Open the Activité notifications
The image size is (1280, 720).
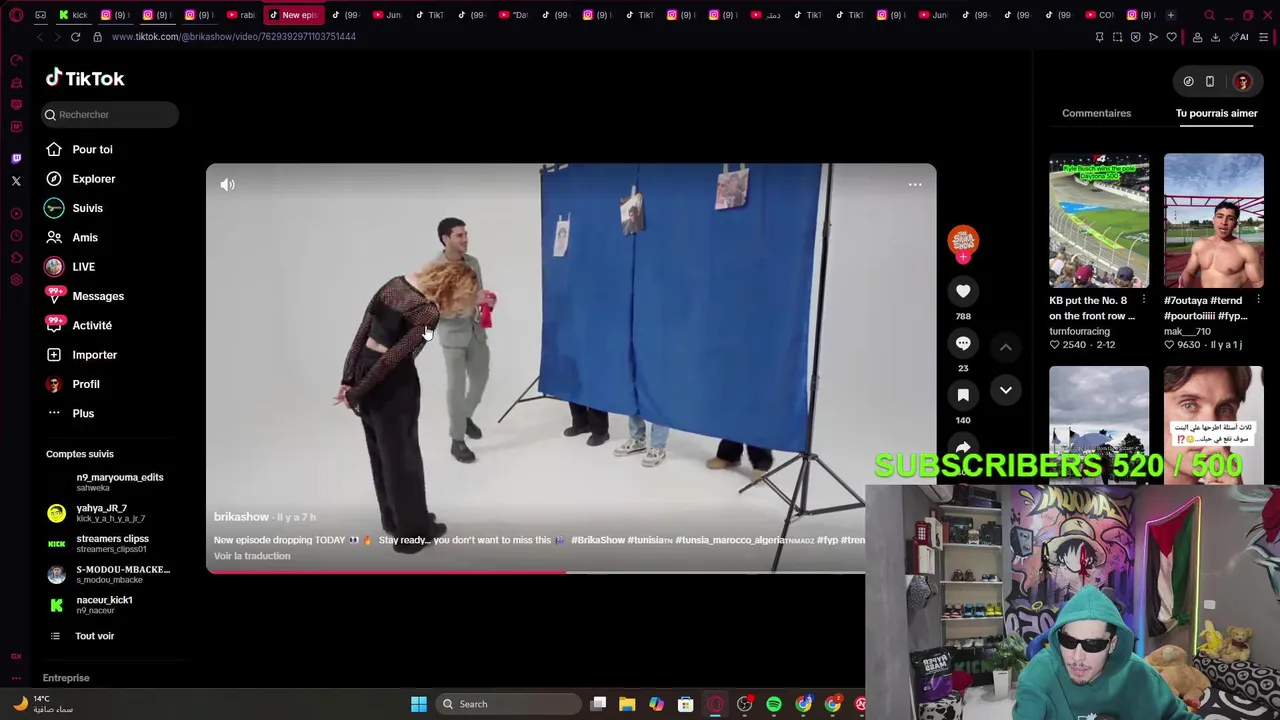pos(78,325)
